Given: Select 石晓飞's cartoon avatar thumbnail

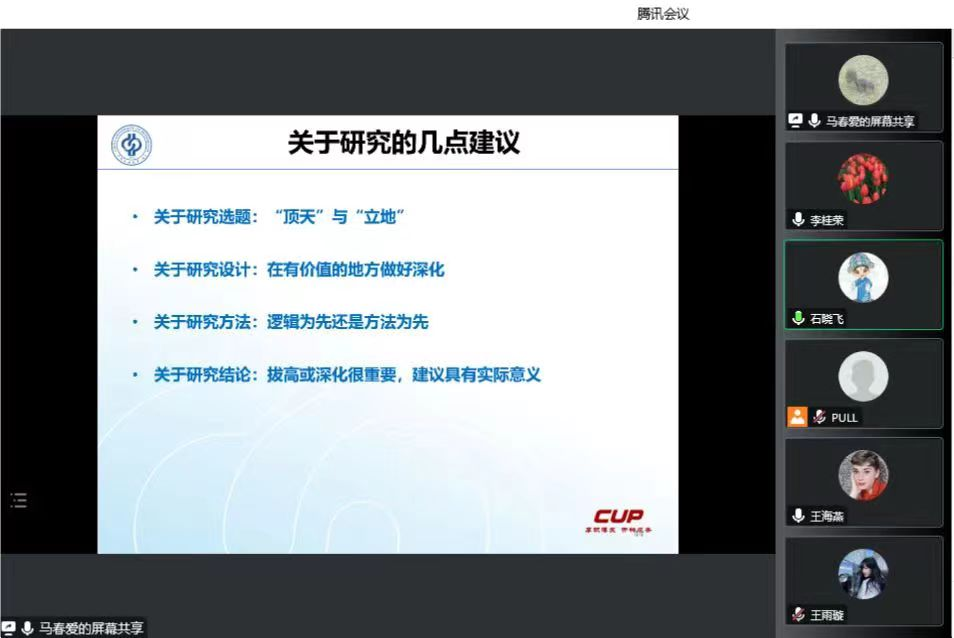Looking at the screenshot, I should (863, 277).
